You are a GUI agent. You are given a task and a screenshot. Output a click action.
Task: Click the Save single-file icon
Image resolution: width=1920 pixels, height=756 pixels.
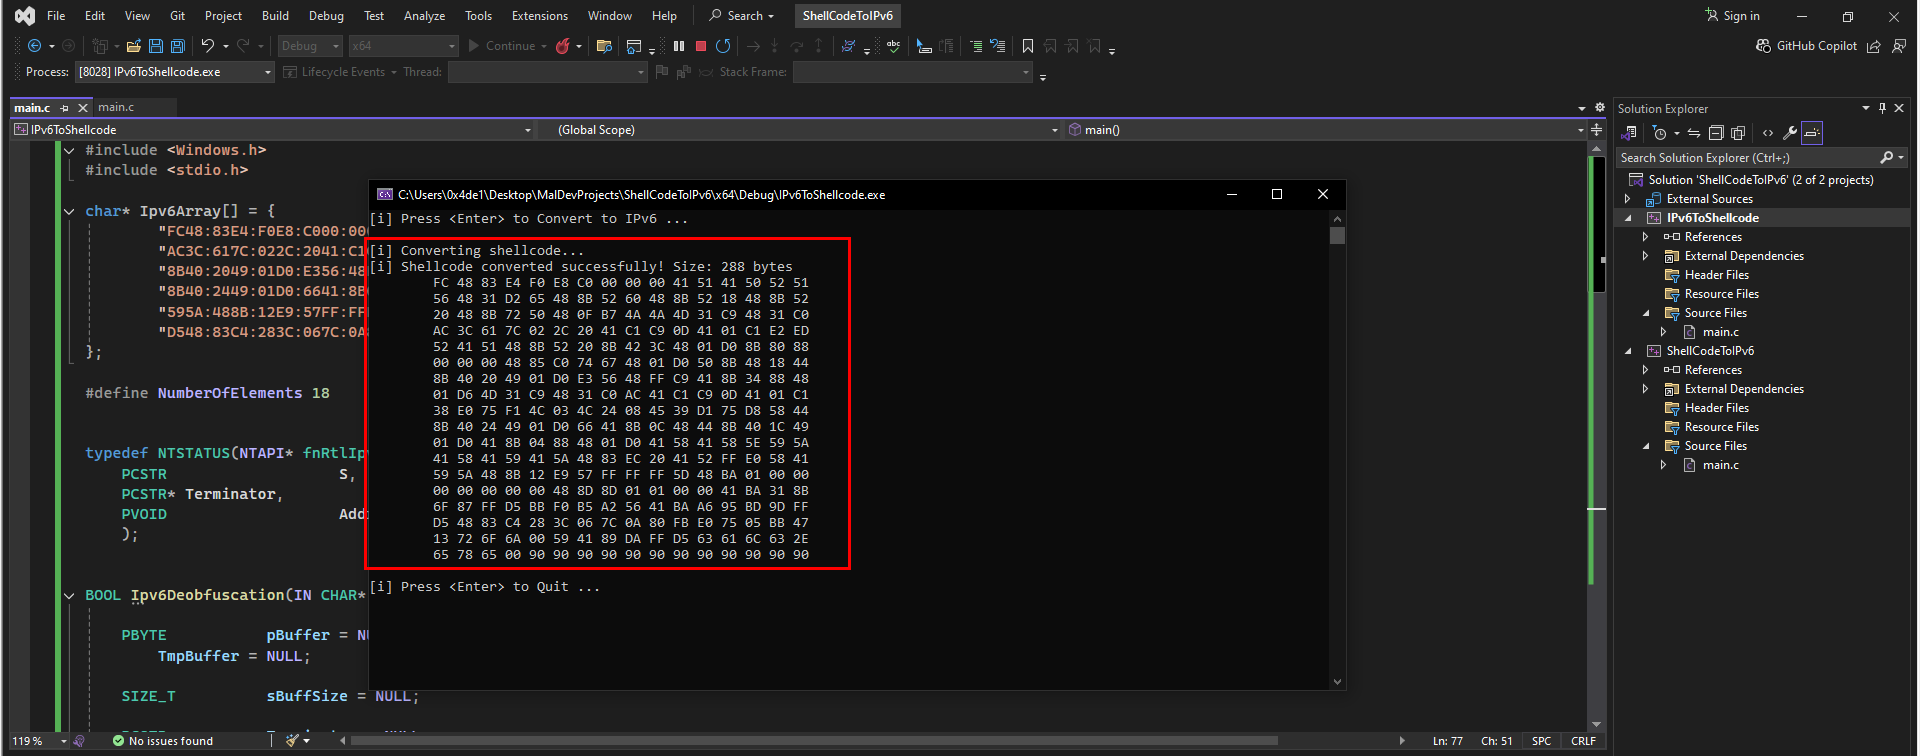tap(156, 46)
